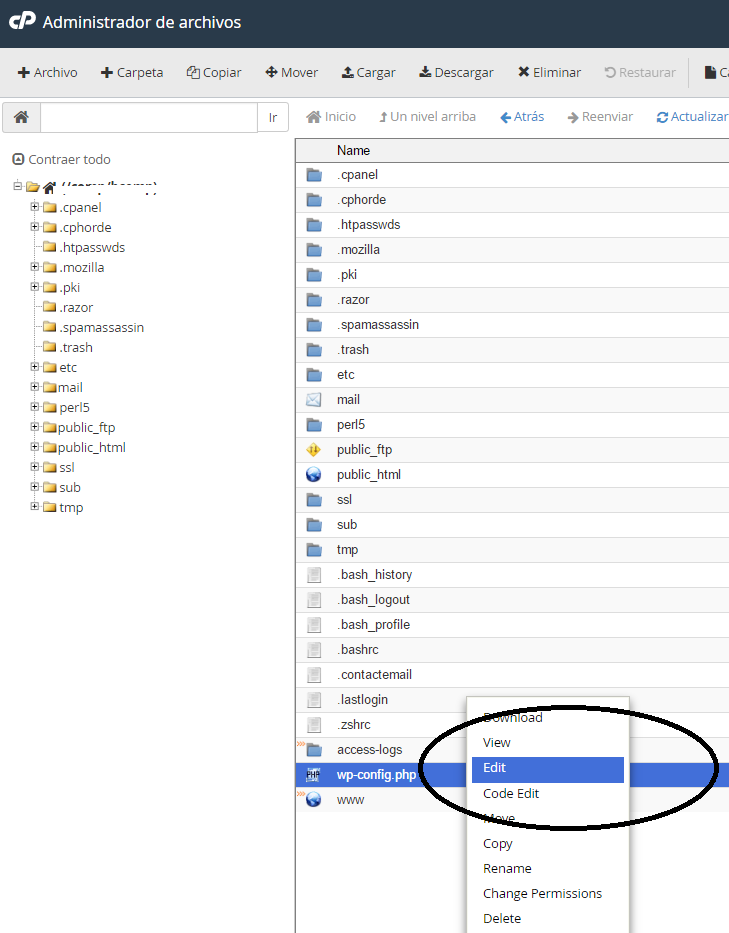Screen dimensions: 729x933
Task: Expand .cphorde in folder tree
Action: click(35, 227)
